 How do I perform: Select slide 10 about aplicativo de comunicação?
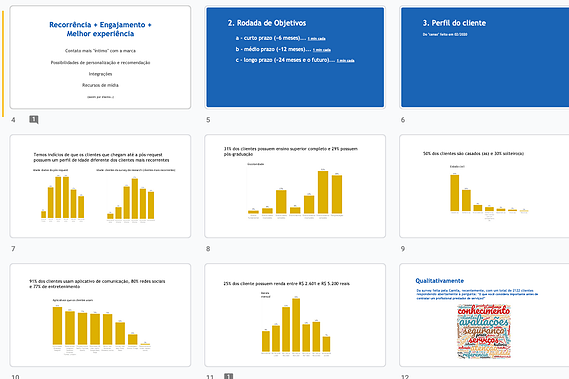(x=100, y=315)
